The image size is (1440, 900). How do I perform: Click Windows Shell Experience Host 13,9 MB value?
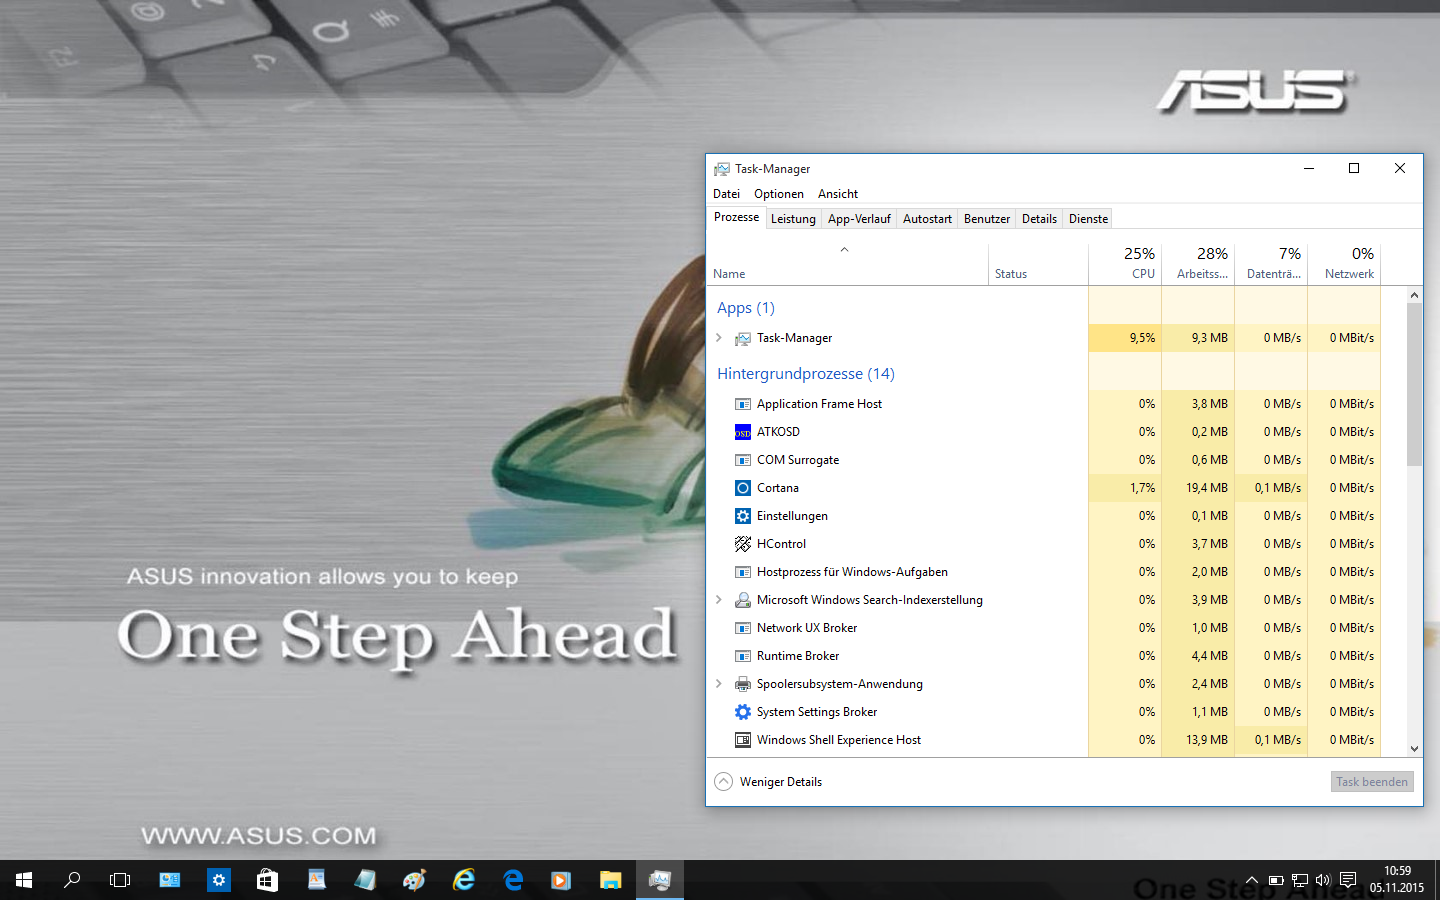[1207, 740]
